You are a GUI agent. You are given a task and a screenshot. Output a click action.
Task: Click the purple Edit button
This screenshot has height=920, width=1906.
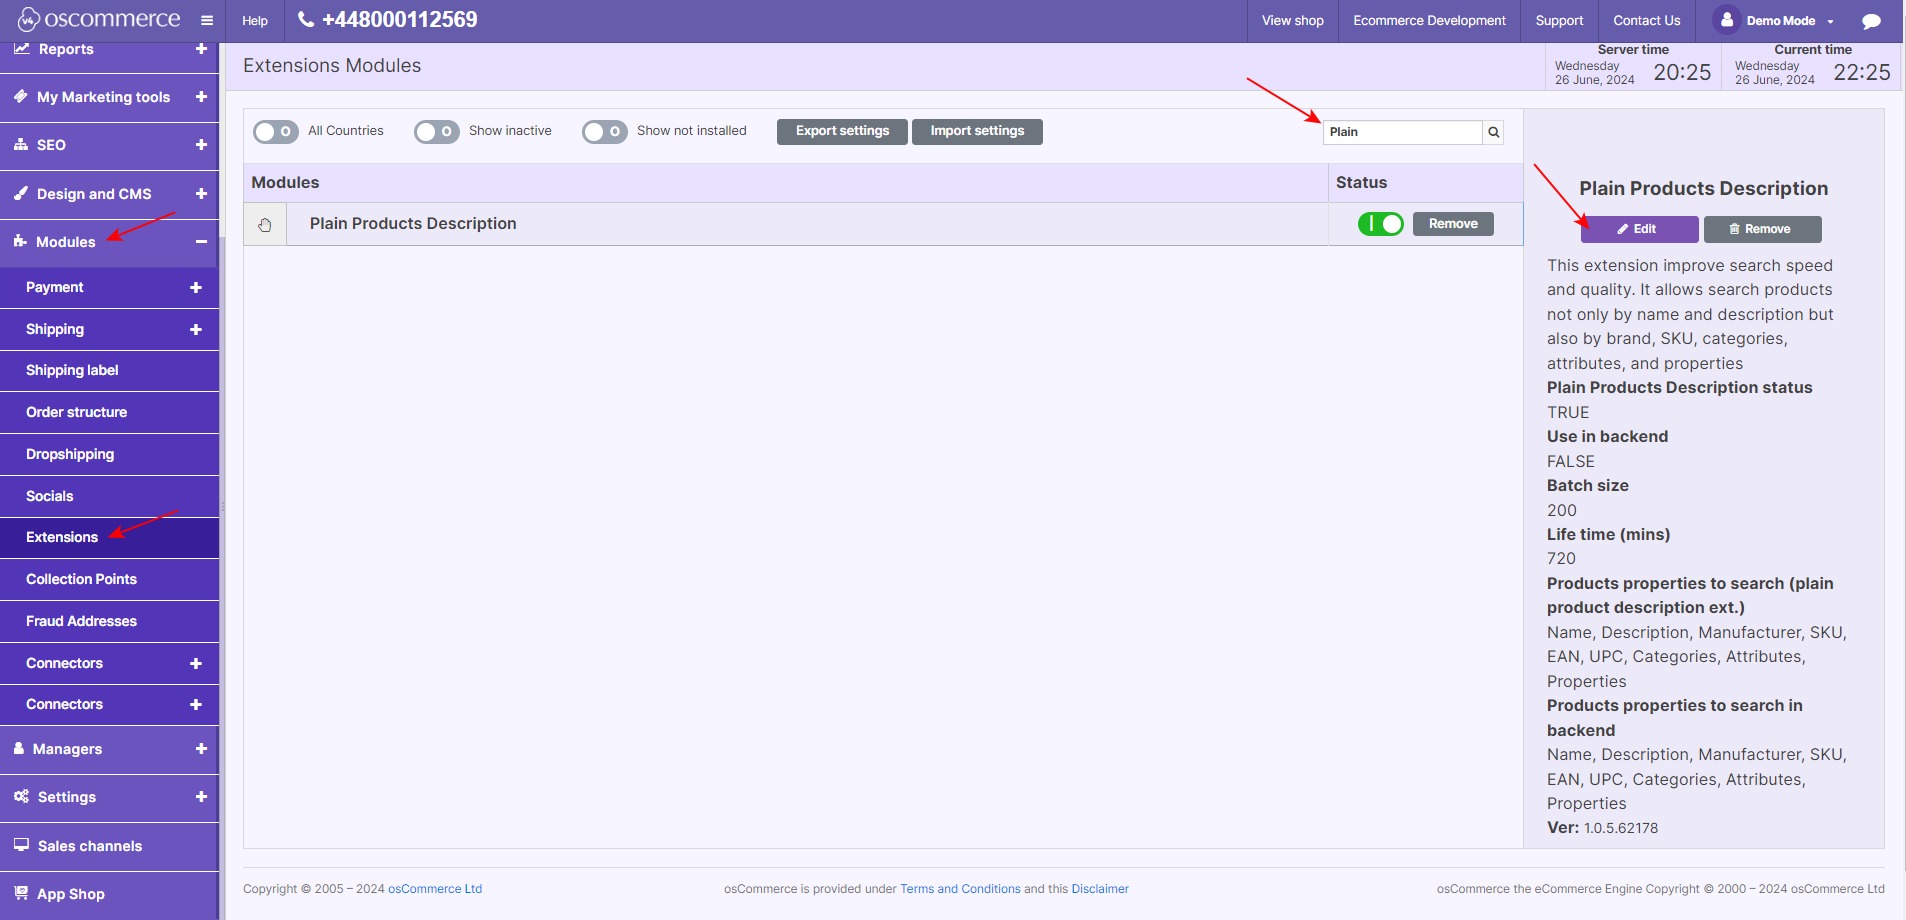pyautogui.click(x=1639, y=229)
